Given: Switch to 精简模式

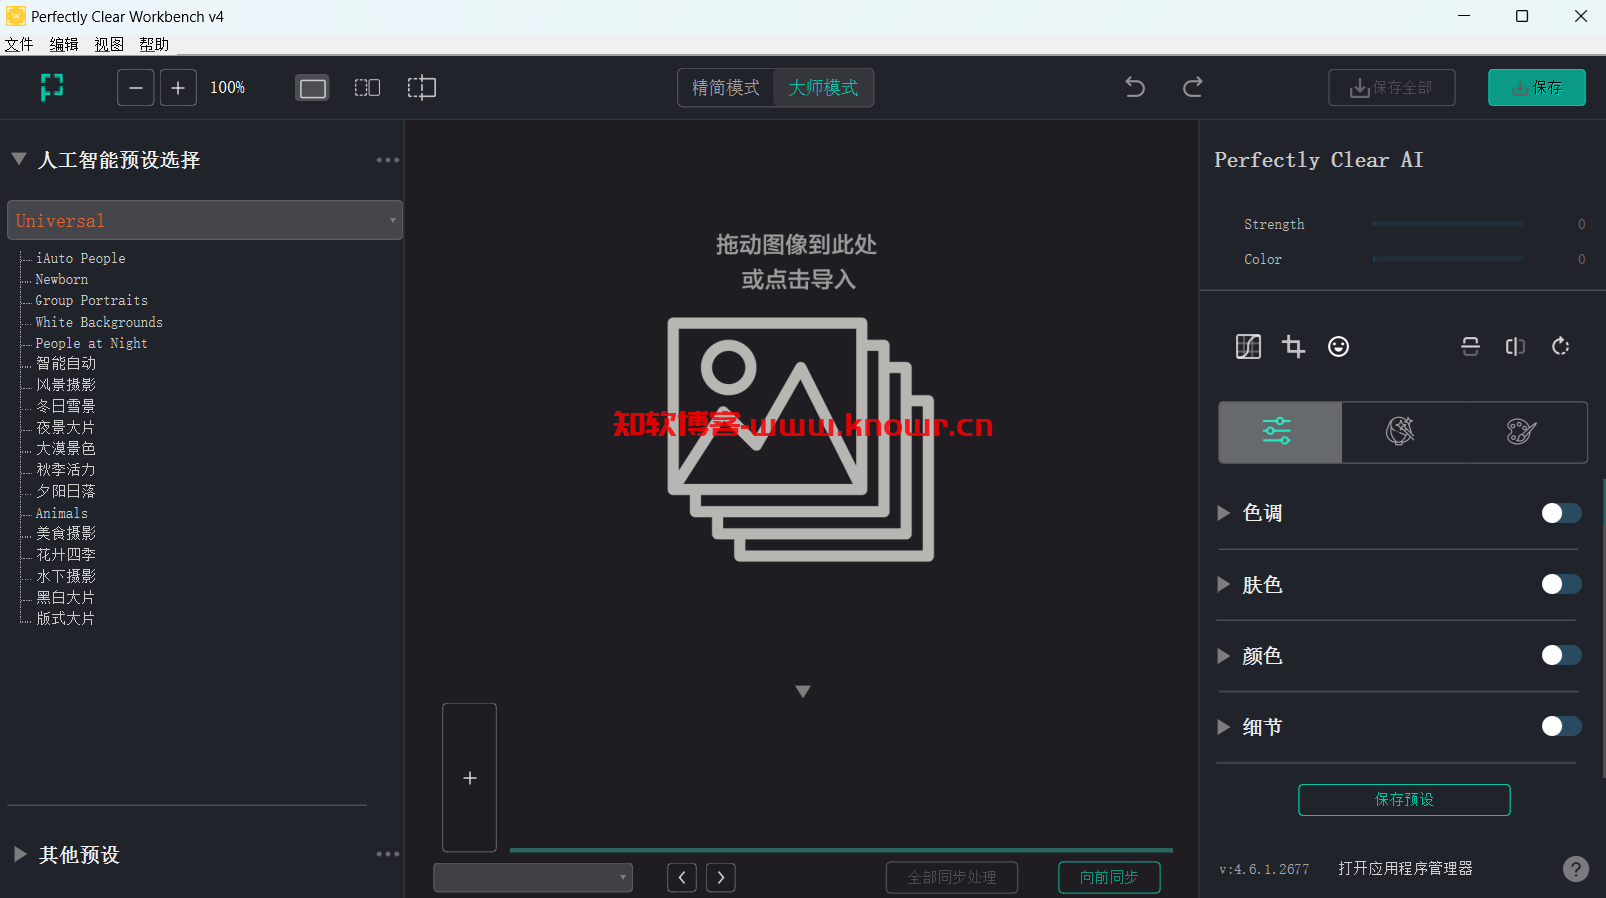Looking at the screenshot, I should (x=726, y=88).
